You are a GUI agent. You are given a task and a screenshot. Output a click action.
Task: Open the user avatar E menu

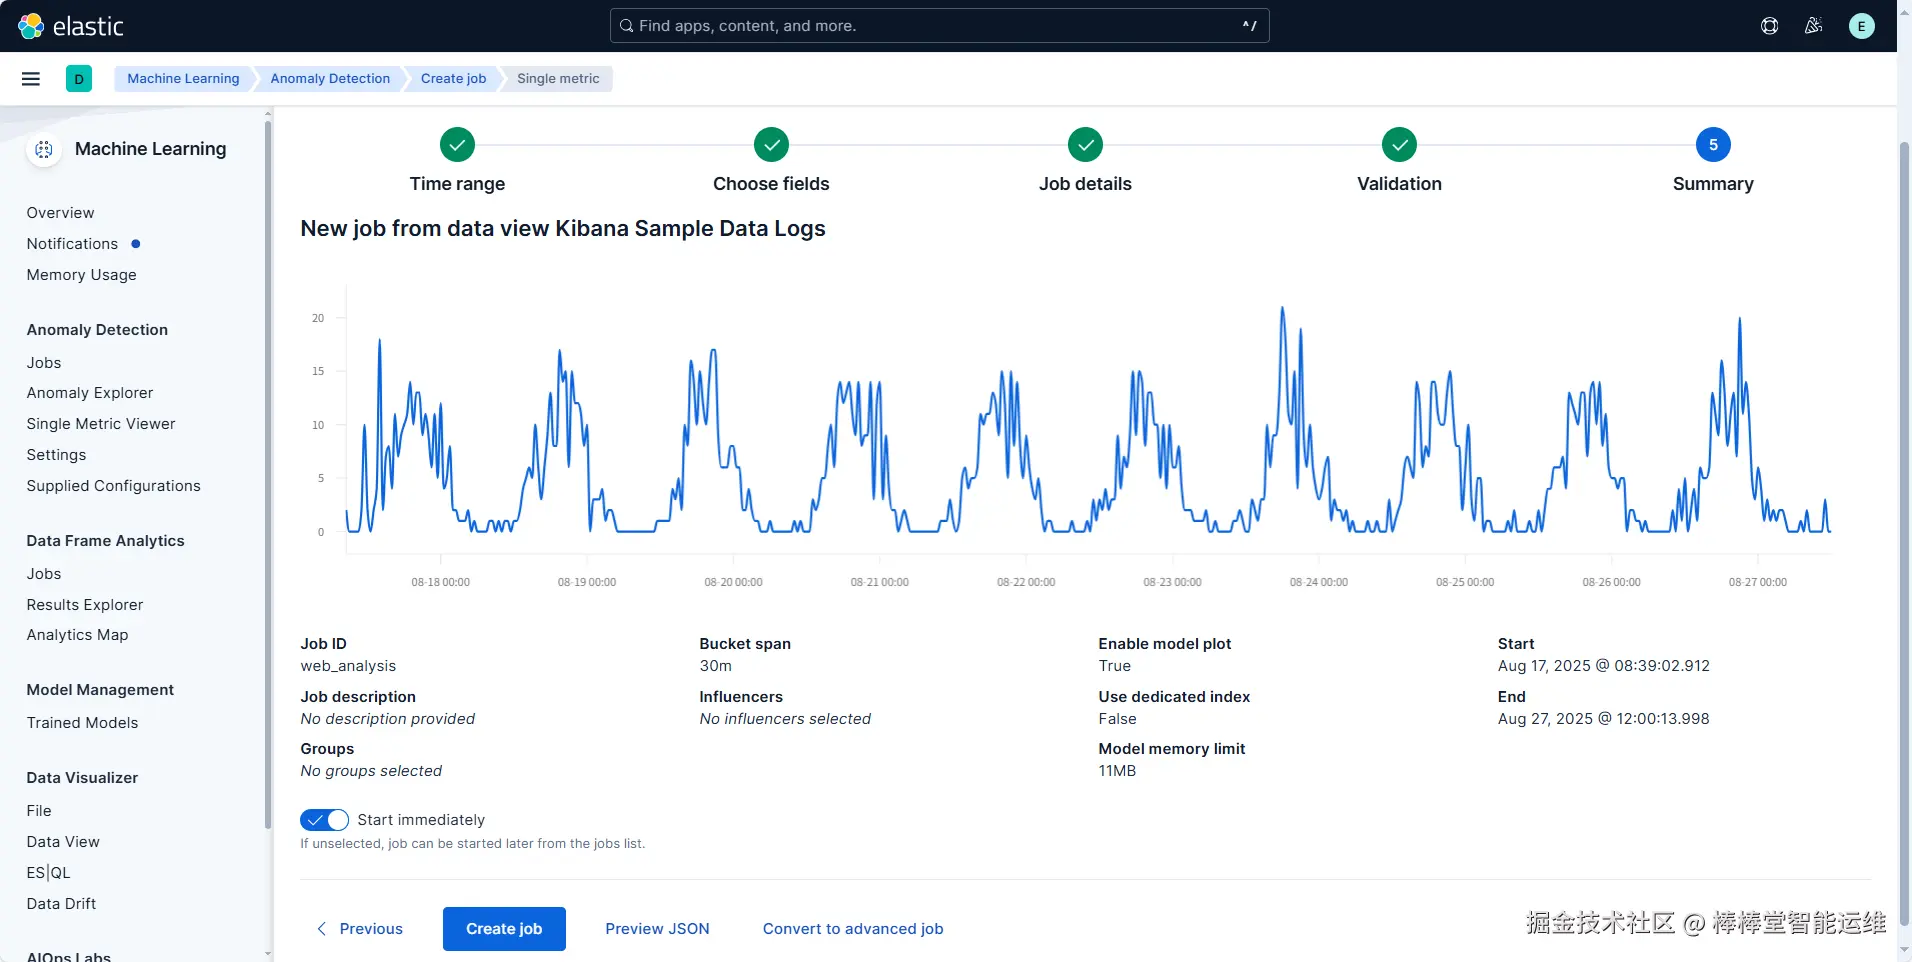click(1861, 26)
